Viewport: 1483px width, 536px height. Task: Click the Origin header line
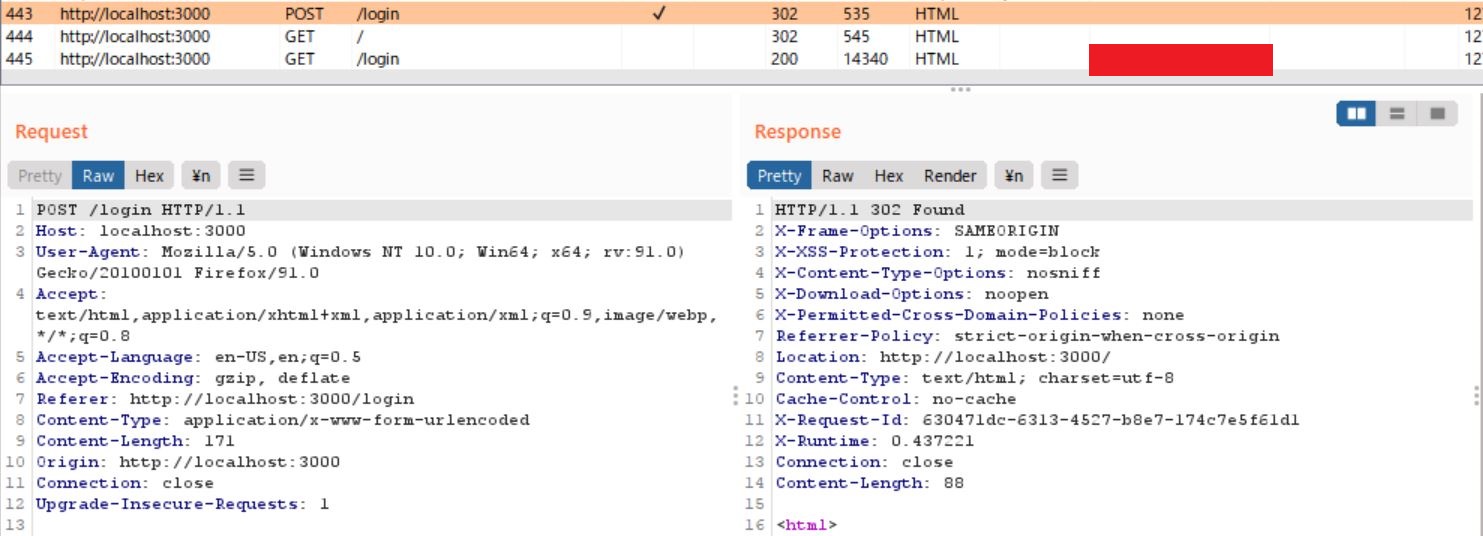coord(188,462)
